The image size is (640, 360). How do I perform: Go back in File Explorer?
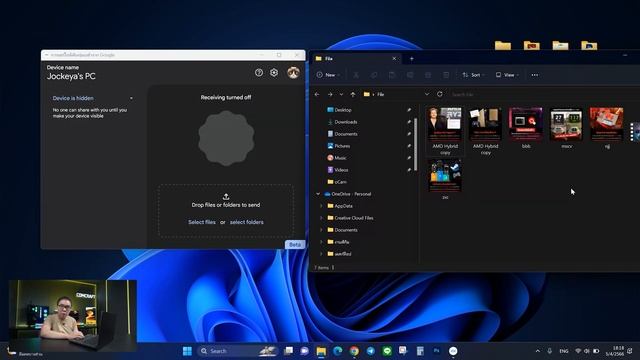[317, 94]
